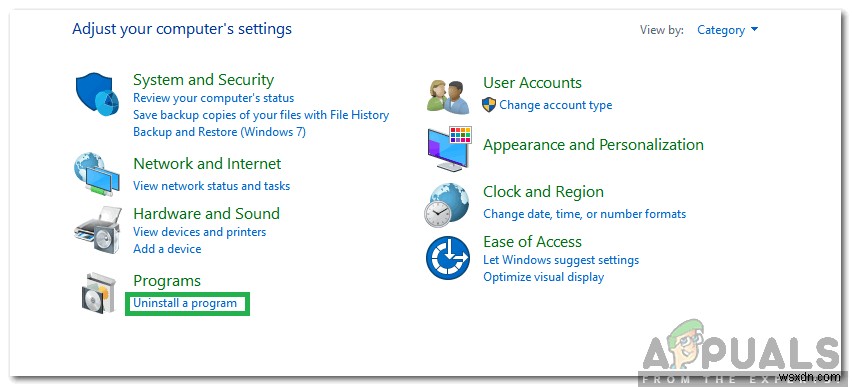Select View network status and tasks
This screenshot has height=387, width=852.
211,186
